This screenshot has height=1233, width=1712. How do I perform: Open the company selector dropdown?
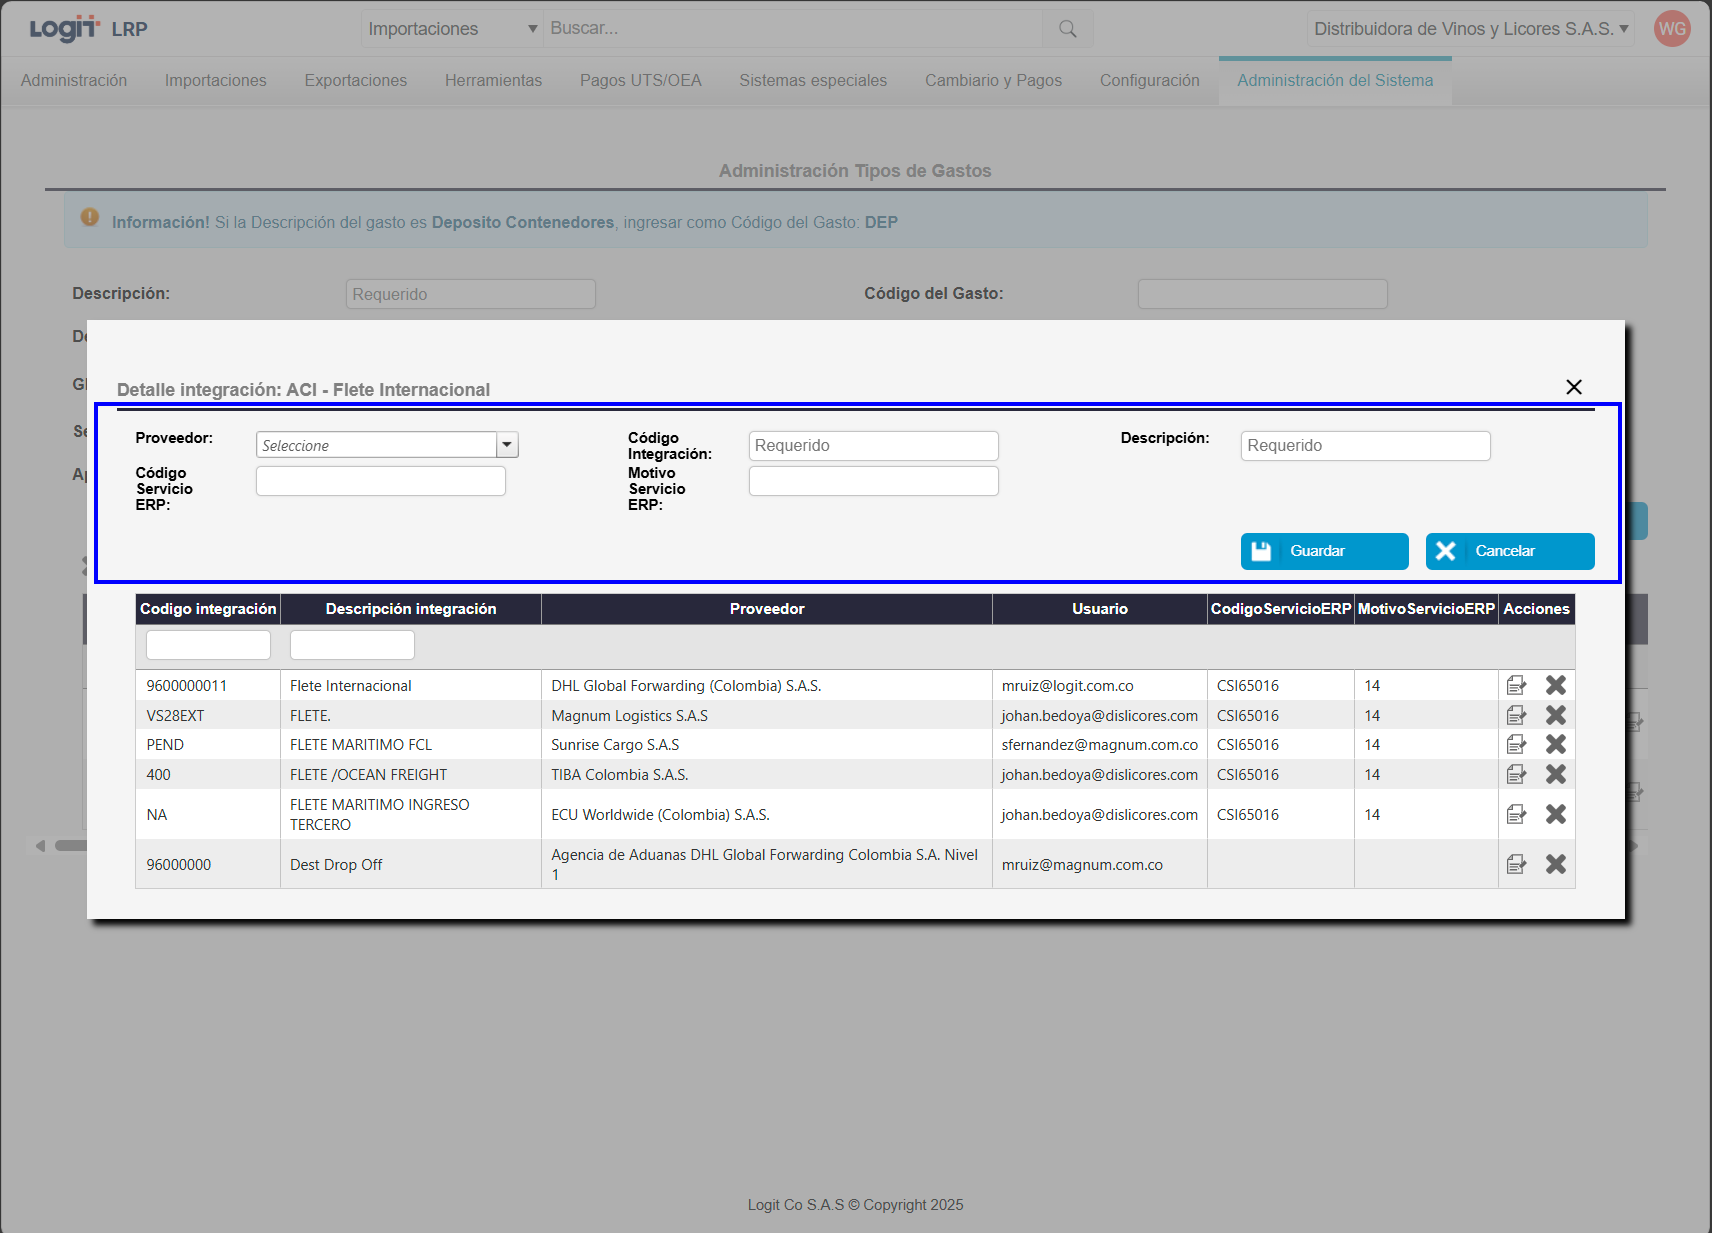point(1470,29)
